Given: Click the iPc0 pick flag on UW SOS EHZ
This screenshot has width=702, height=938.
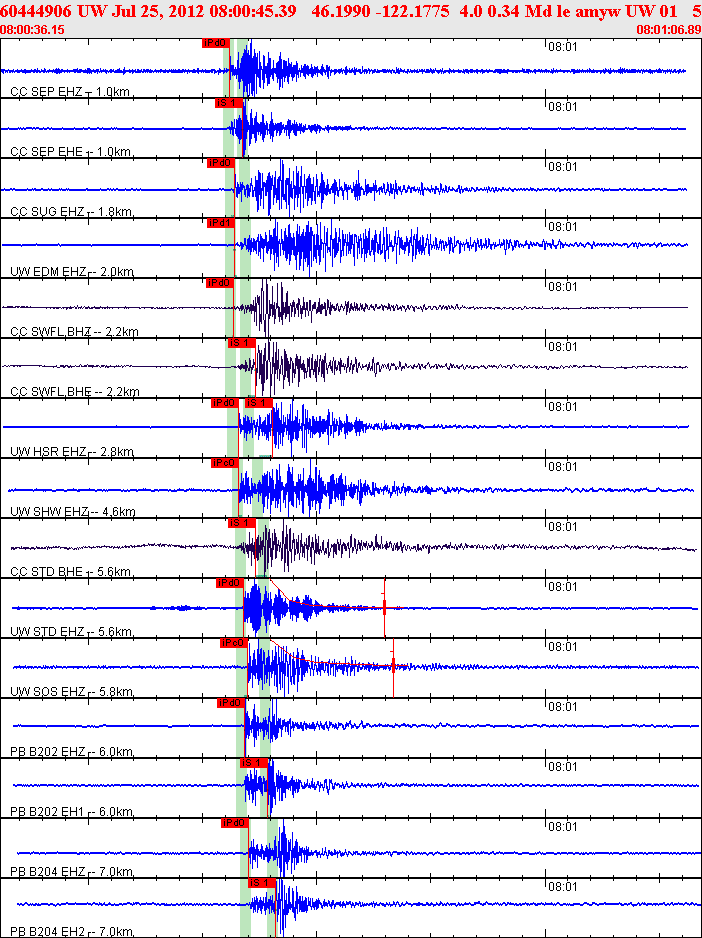Looking at the screenshot, I should [233, 642].
